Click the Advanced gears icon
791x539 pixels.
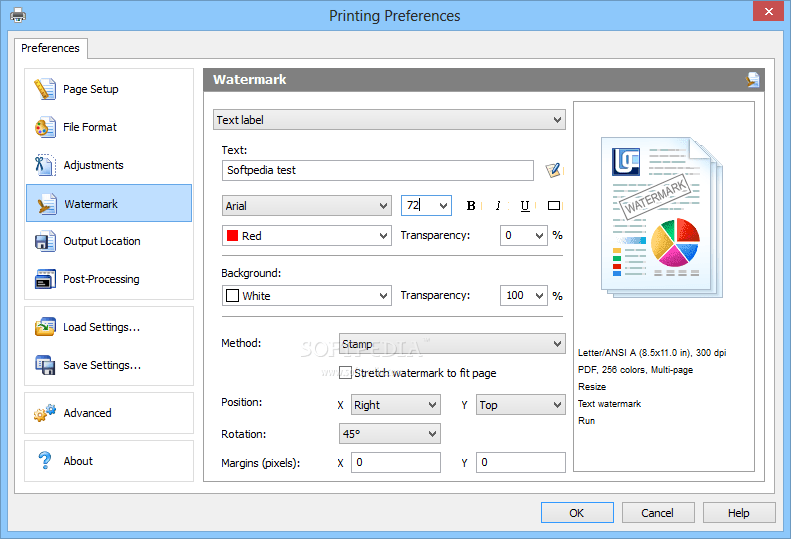pos(45,413)
